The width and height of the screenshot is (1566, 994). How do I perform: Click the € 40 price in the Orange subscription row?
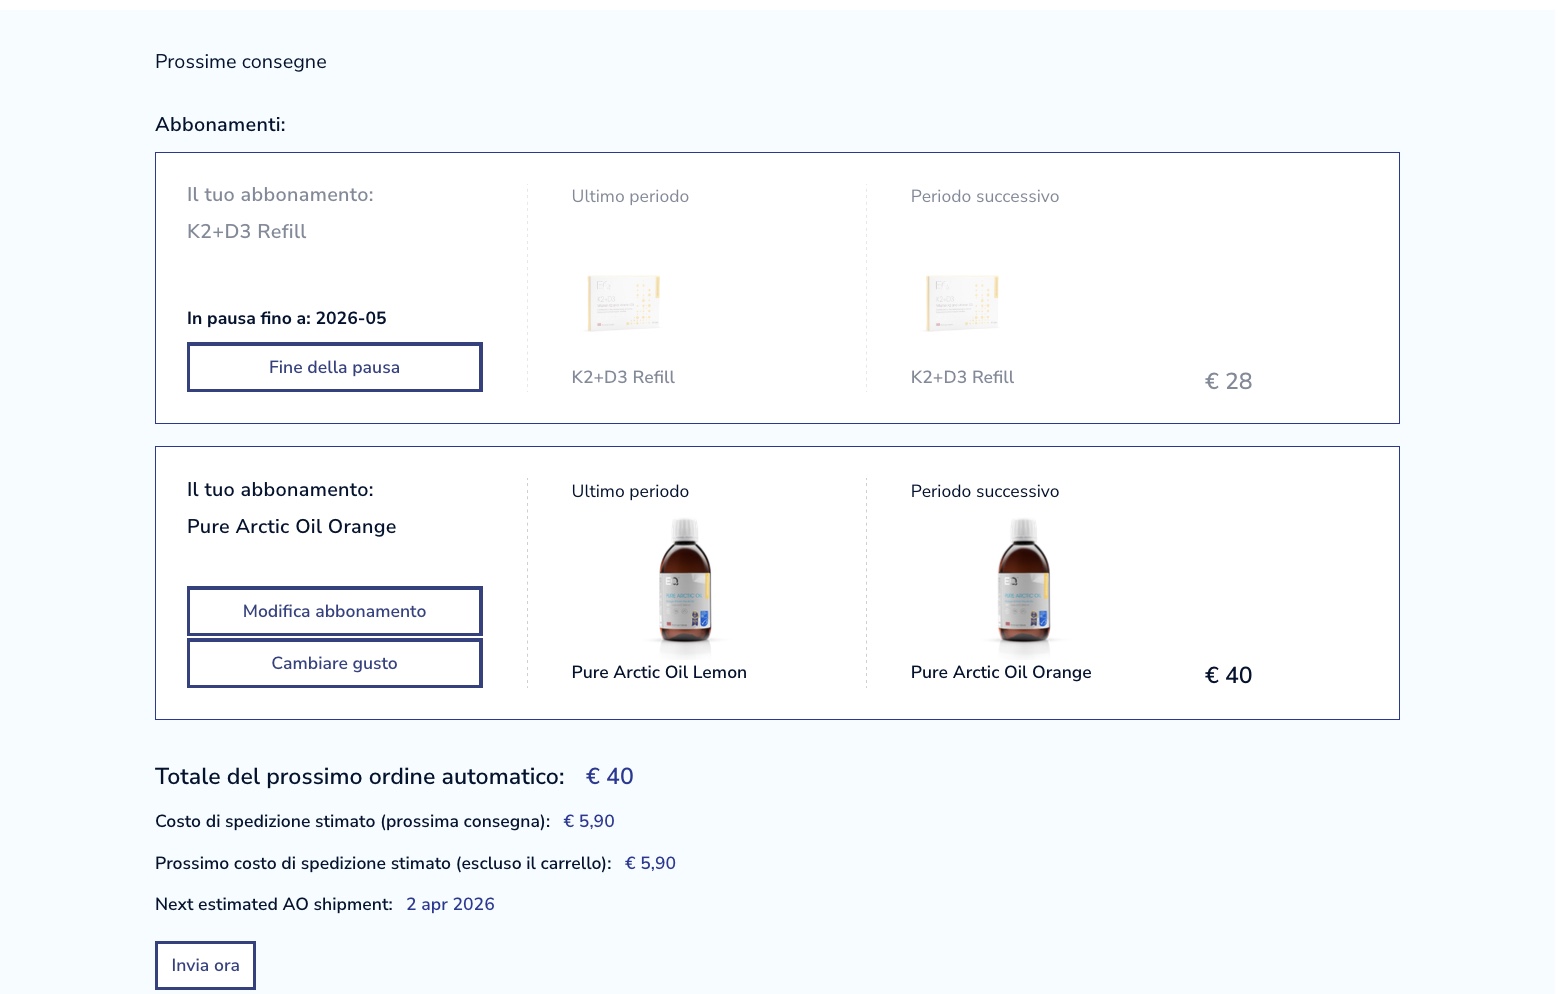point(1228,676)
